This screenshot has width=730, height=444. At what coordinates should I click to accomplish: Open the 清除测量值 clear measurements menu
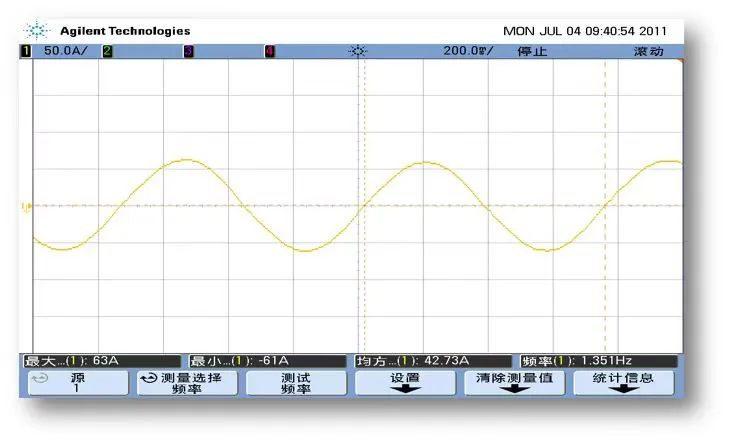[514, 383]
